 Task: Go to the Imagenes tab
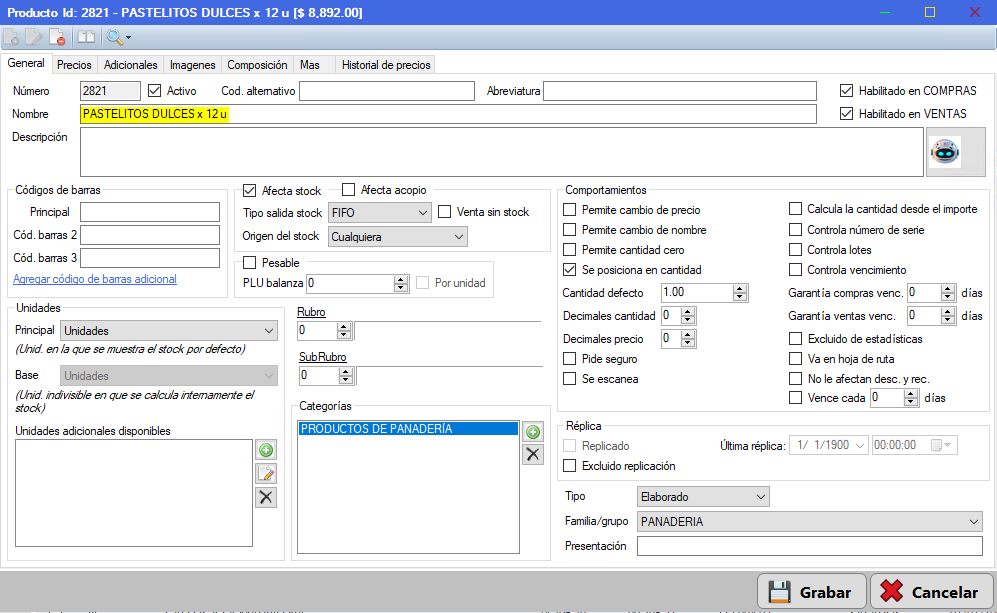[193, 65]
